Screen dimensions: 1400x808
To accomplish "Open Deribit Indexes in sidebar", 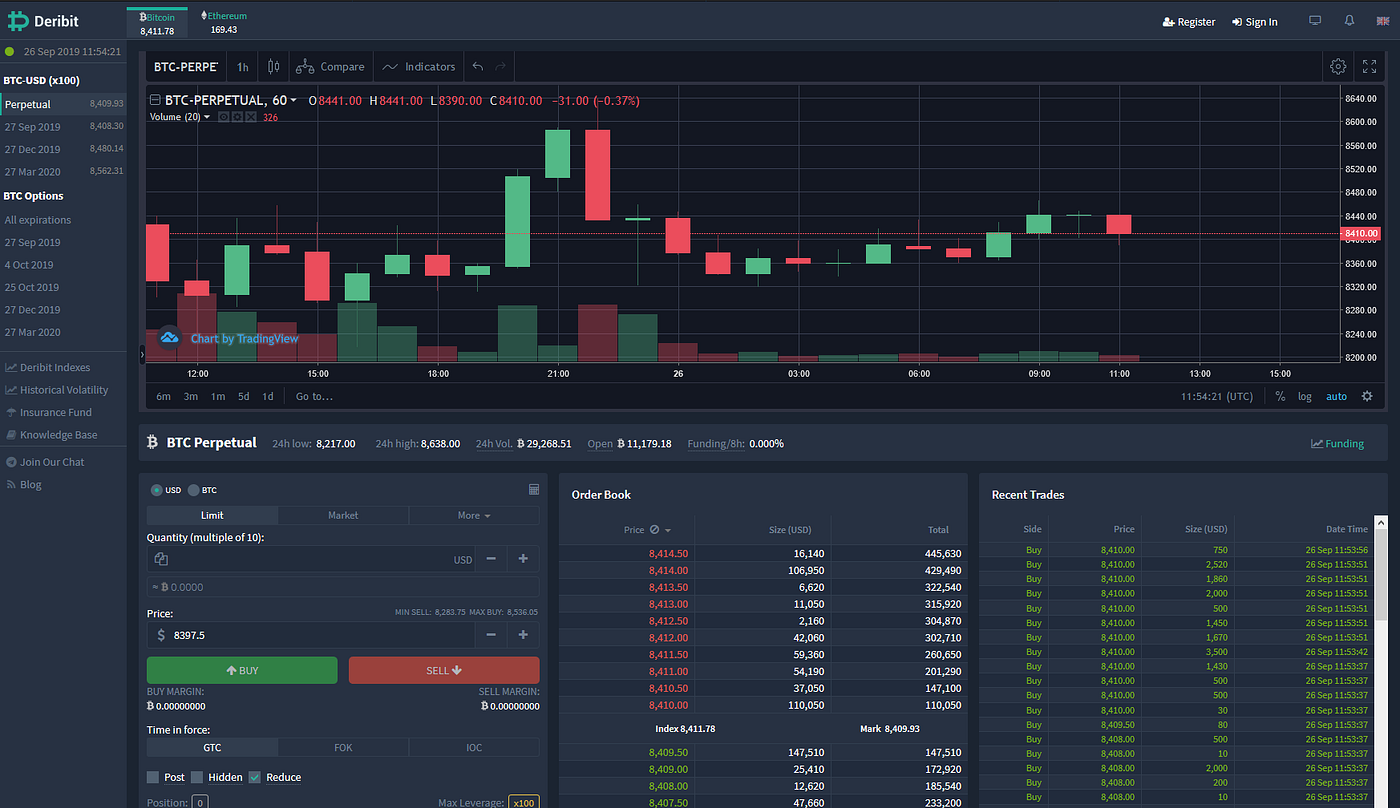I will click(x=47, y=367).
